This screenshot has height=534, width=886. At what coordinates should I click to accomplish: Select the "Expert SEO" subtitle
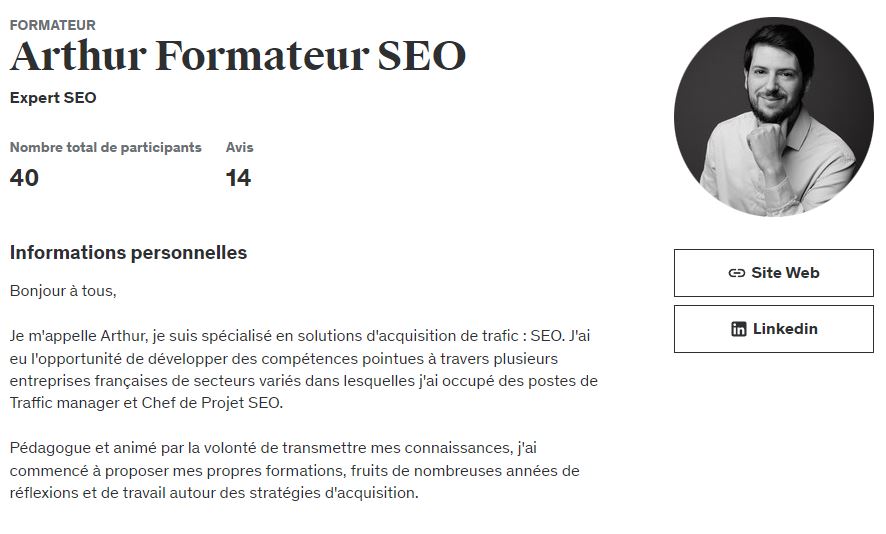click(x=53, y=98)
